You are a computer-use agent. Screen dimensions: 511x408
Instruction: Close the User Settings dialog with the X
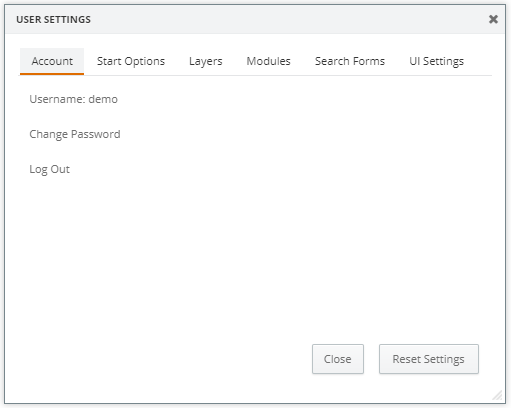point(493,19)
